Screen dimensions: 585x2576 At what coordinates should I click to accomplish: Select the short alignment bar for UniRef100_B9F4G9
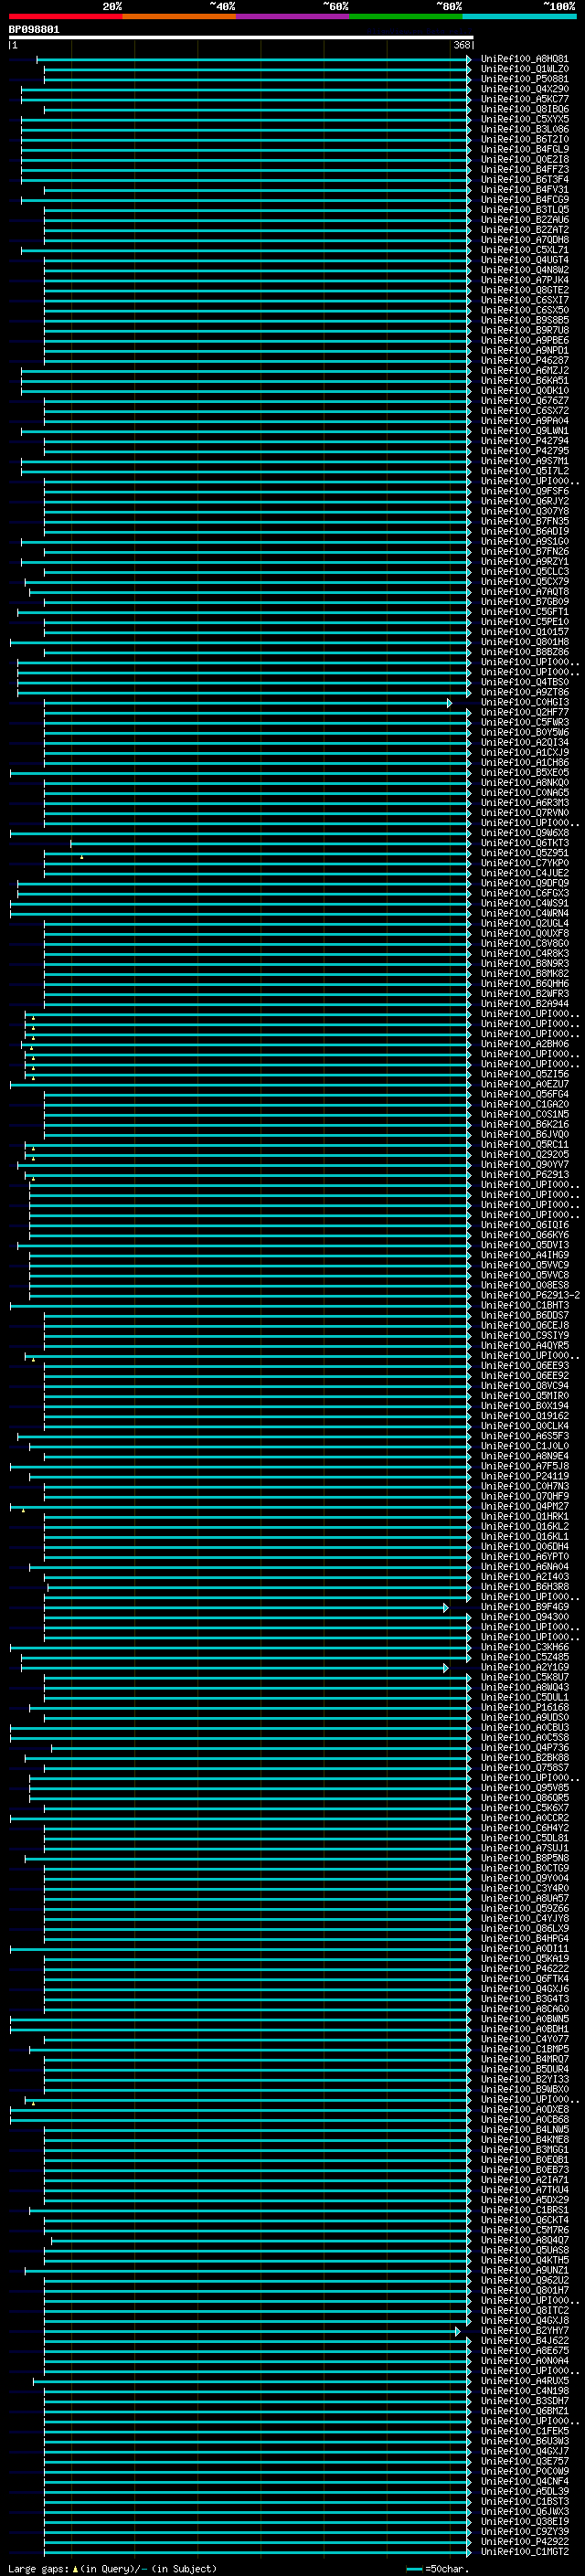[x=246, y=1608]
